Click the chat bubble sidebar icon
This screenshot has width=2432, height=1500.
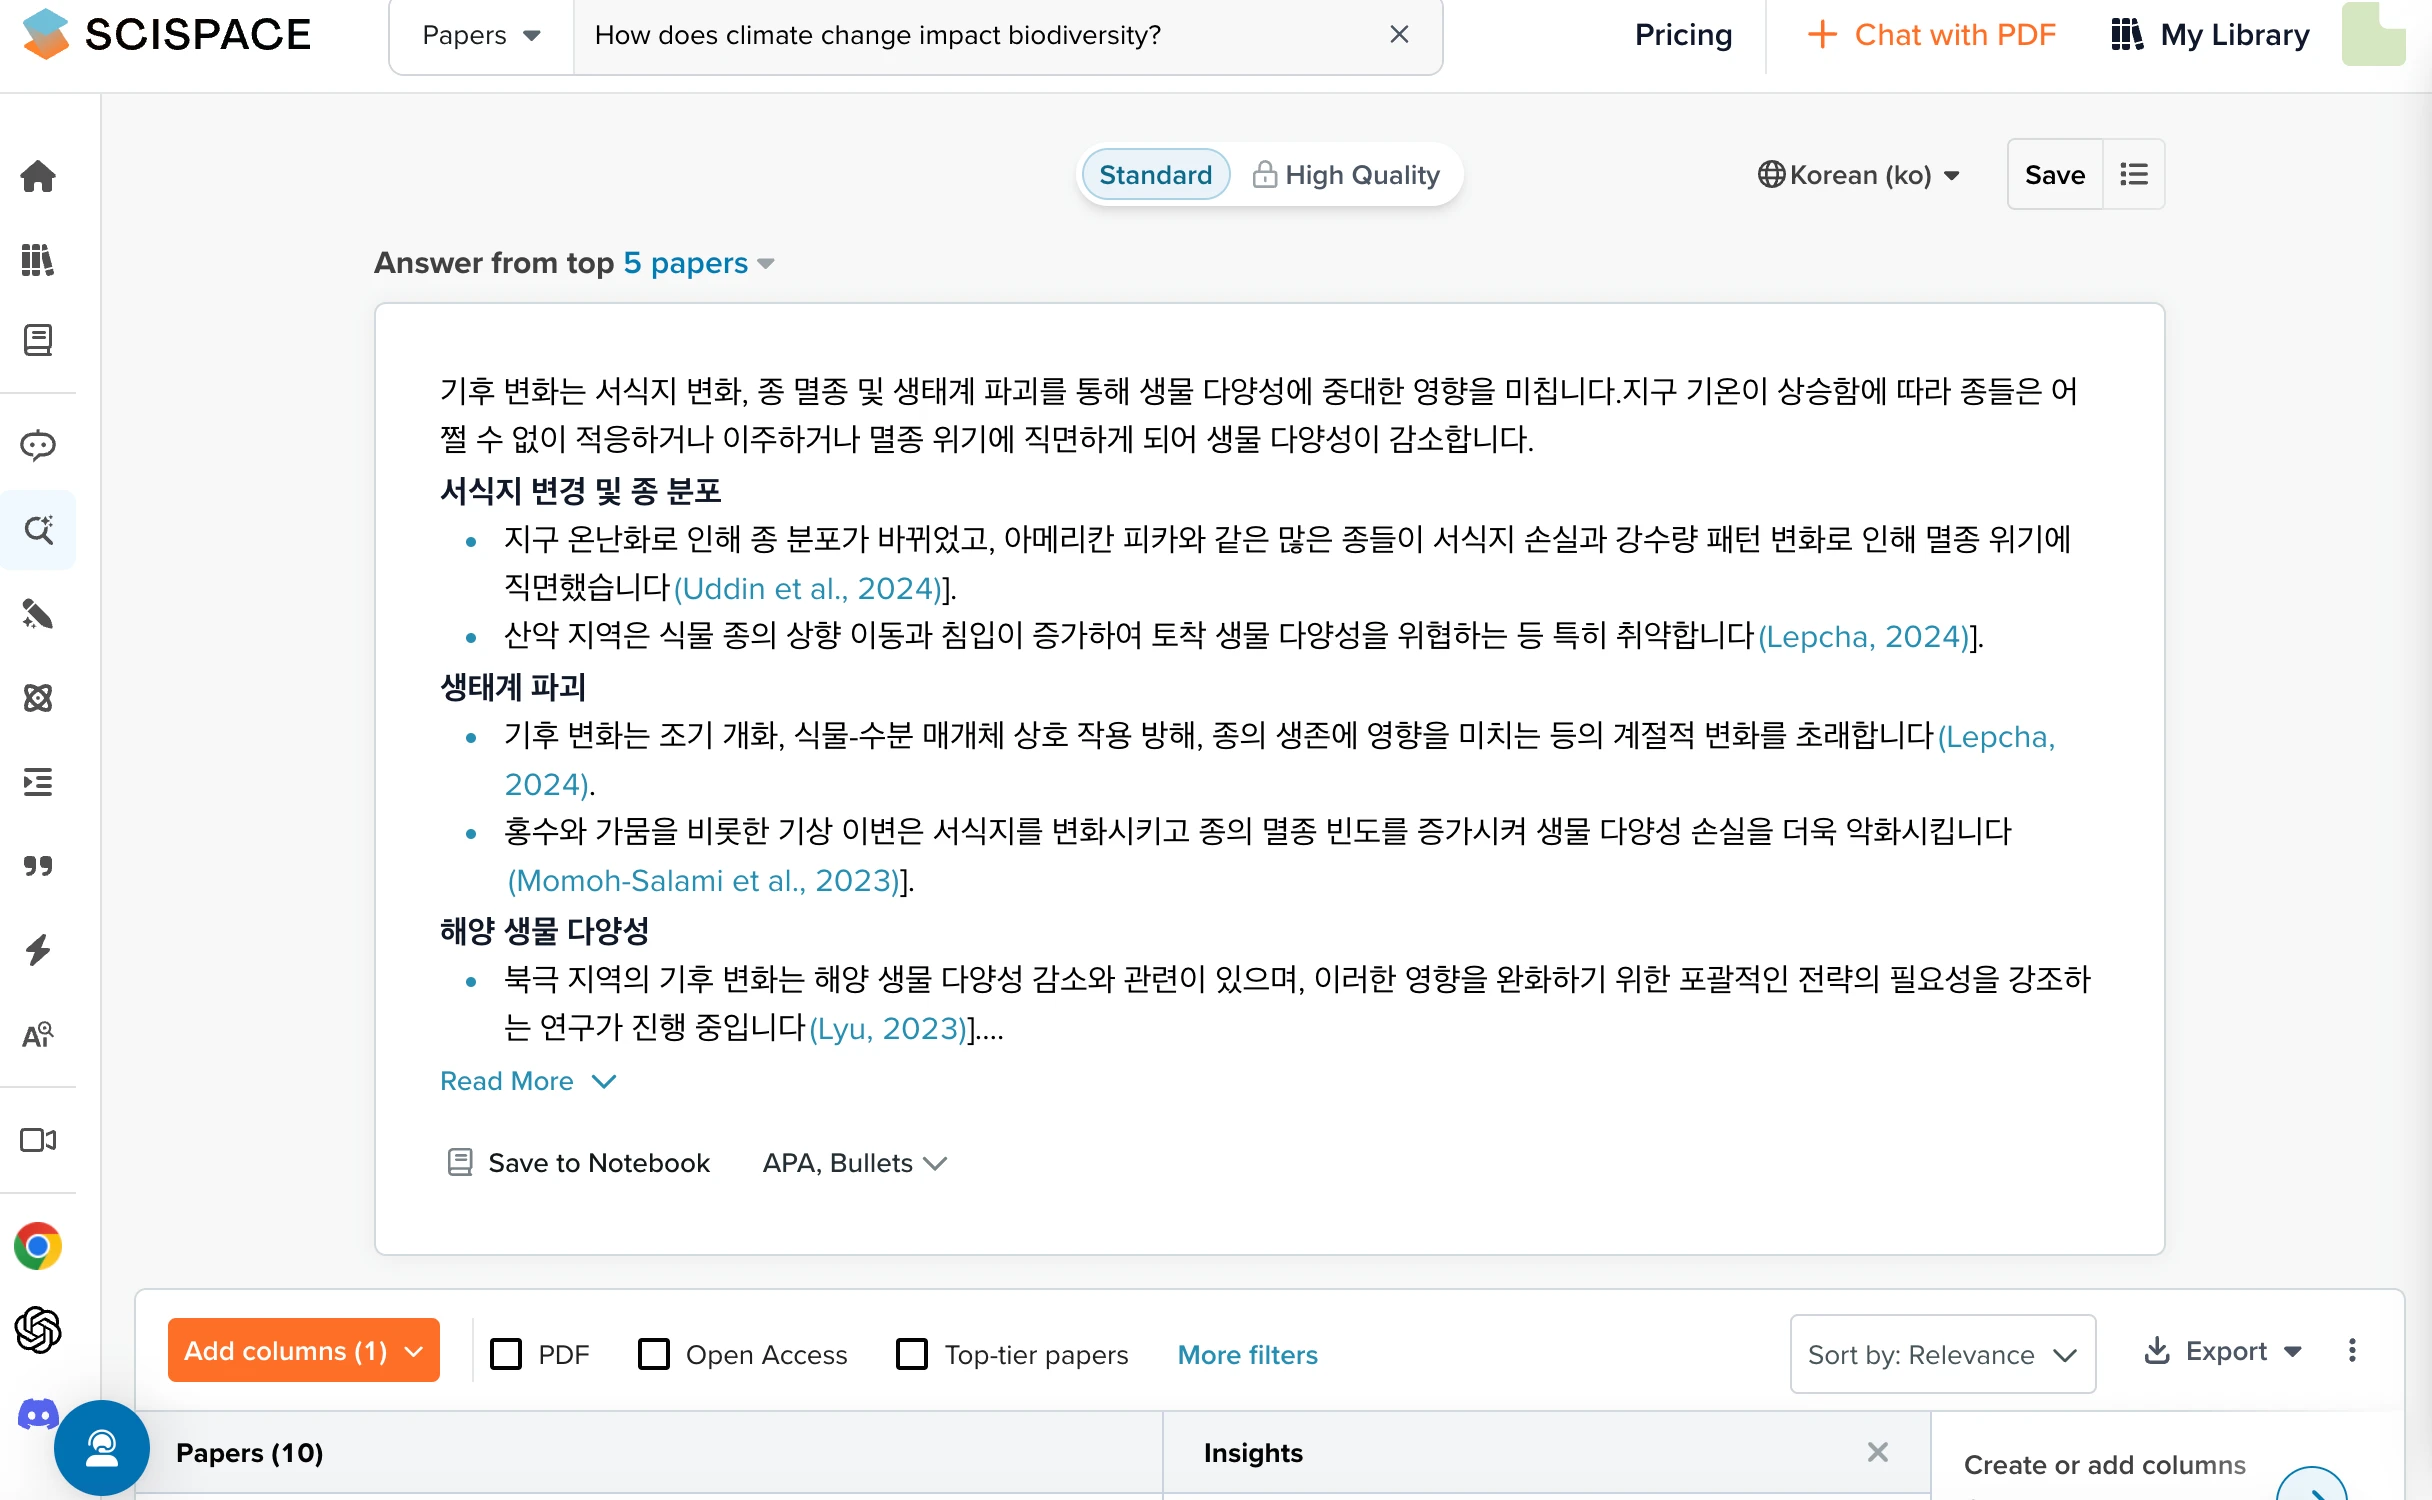click(x=38, y=445)
